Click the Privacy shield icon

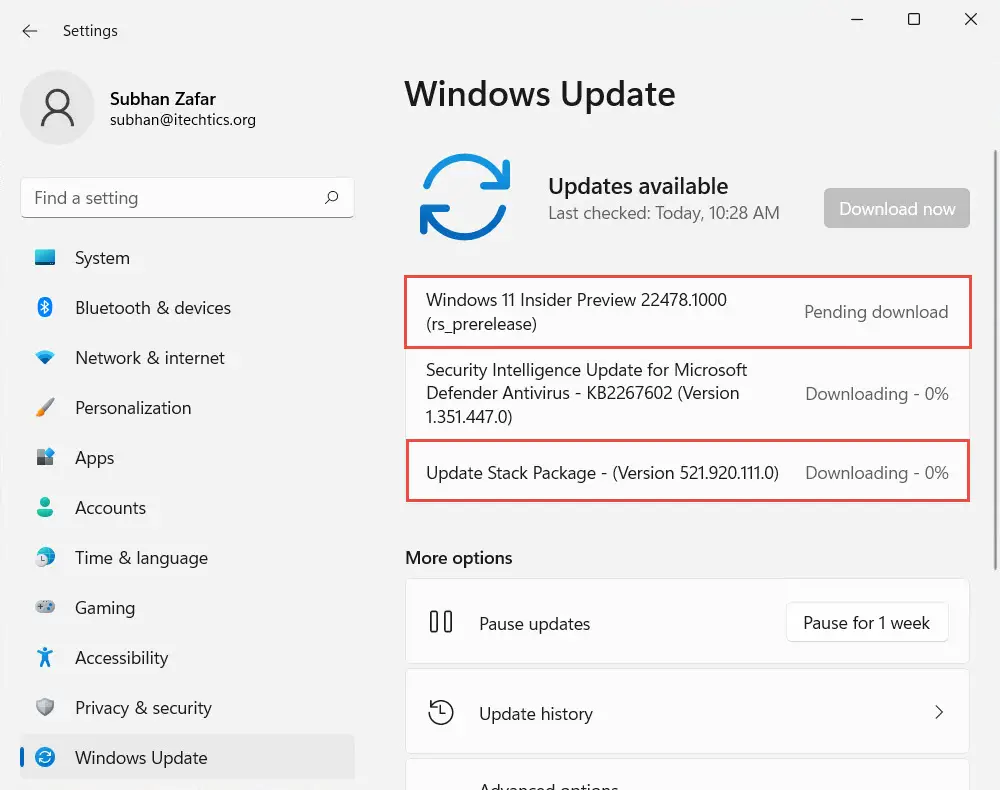click(x=45, y=707)
